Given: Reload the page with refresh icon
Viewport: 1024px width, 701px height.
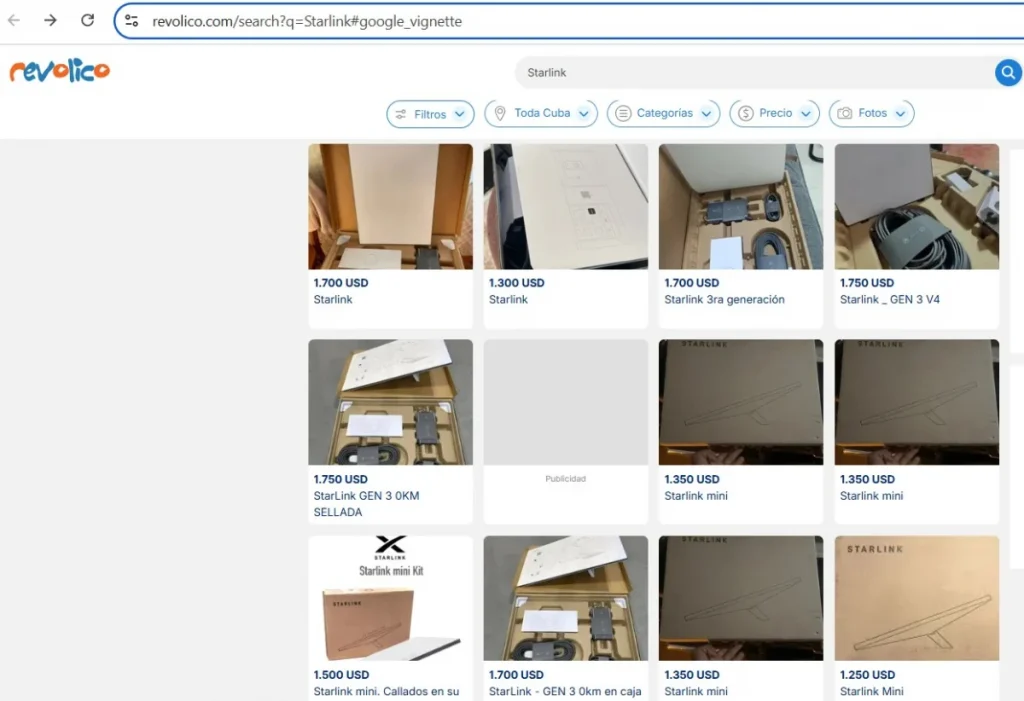Looking at the screenshot, I should click(x=88, y=20).
